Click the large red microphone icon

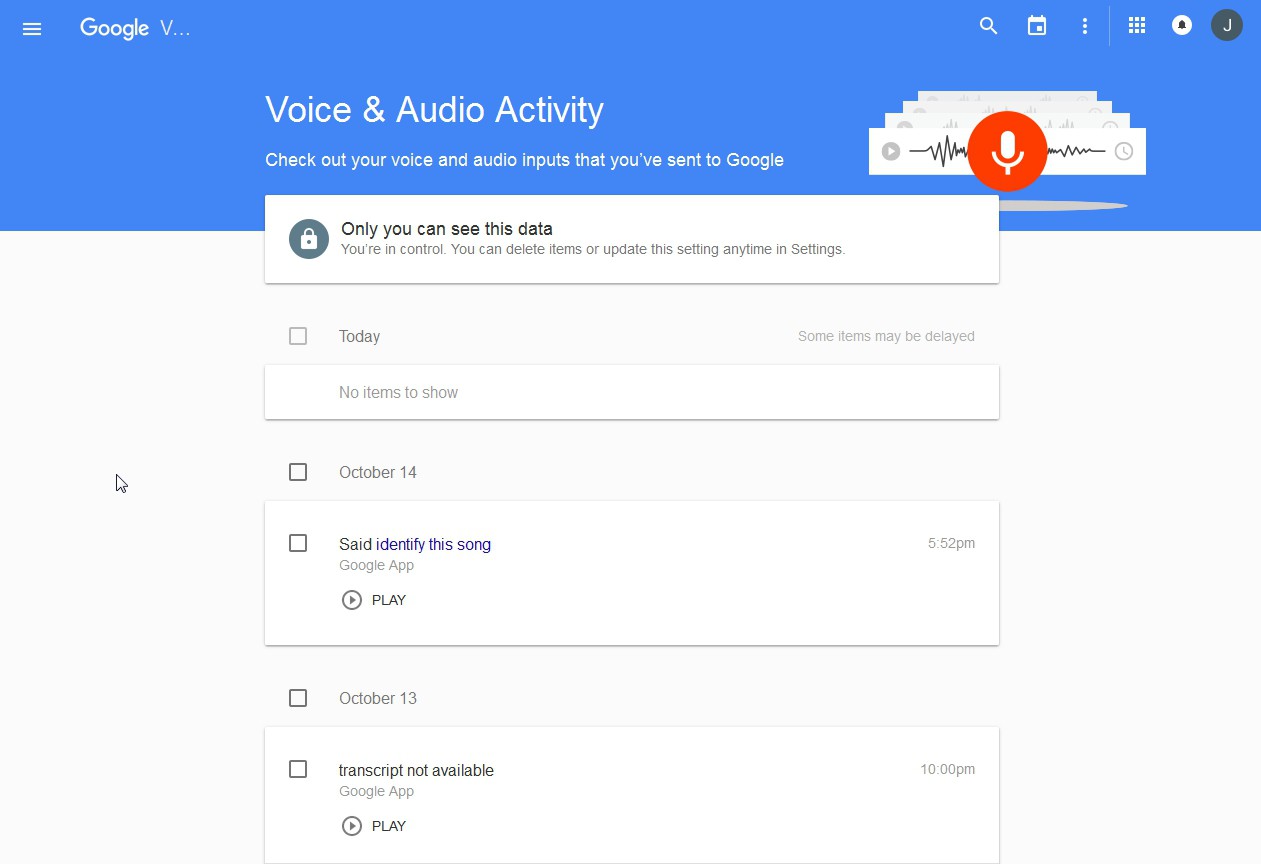coord(1007,151)
